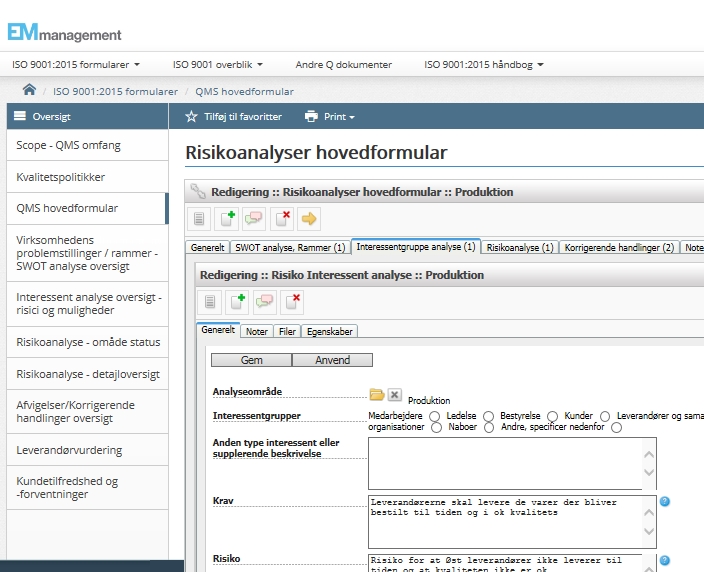
Task: Click the list view icon in Risikoanalyser hovedformular toolbar
Action: (199, 219)
